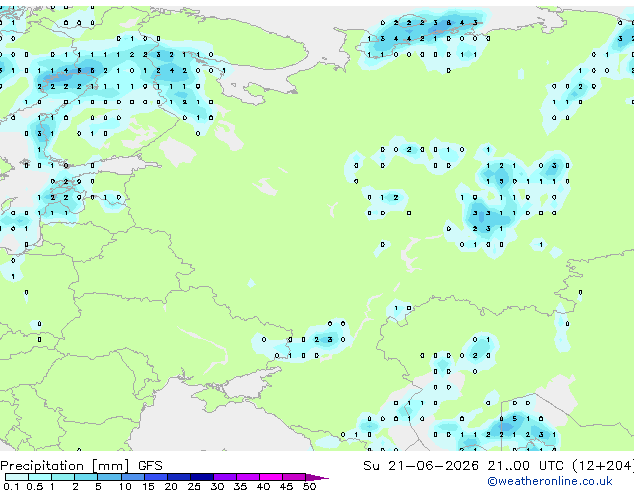Click the 0.1–0.5 mm lightest cyan legend swatch
The width and height of the screenshot is (634, 490).
pos(17,477)
